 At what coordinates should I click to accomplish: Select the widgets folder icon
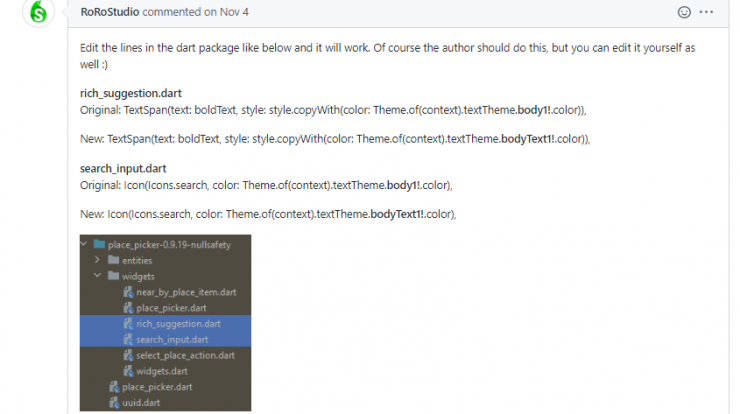coord(113,275)
